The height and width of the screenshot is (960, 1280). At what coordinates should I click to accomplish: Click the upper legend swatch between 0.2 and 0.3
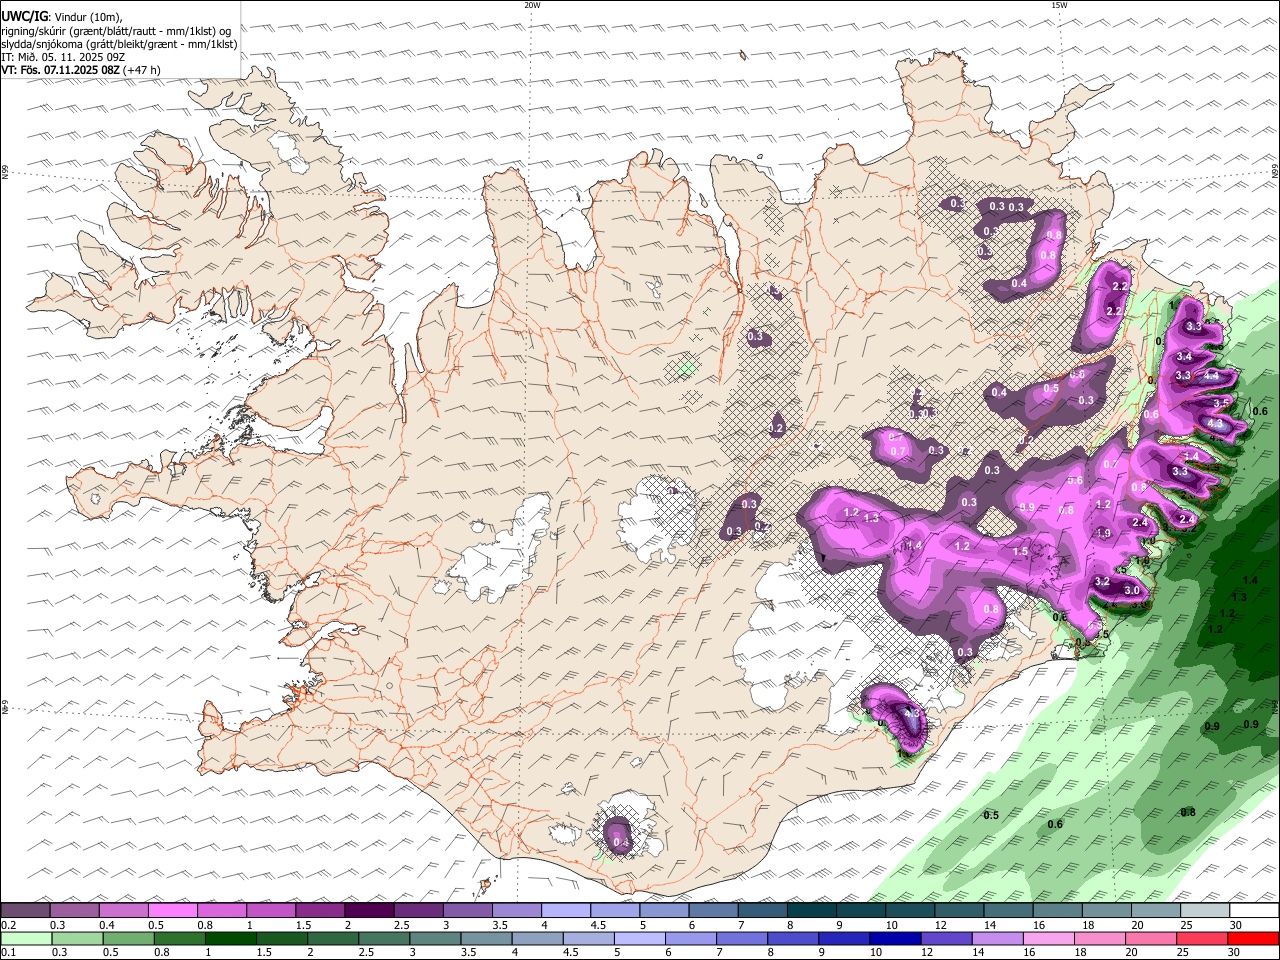tap(25, 911)
